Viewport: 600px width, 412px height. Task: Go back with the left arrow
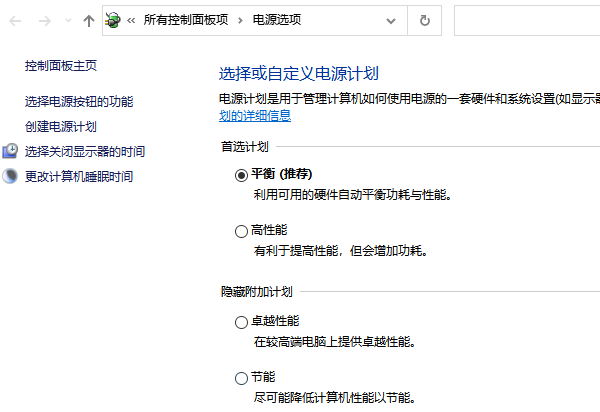pos(15,21)
